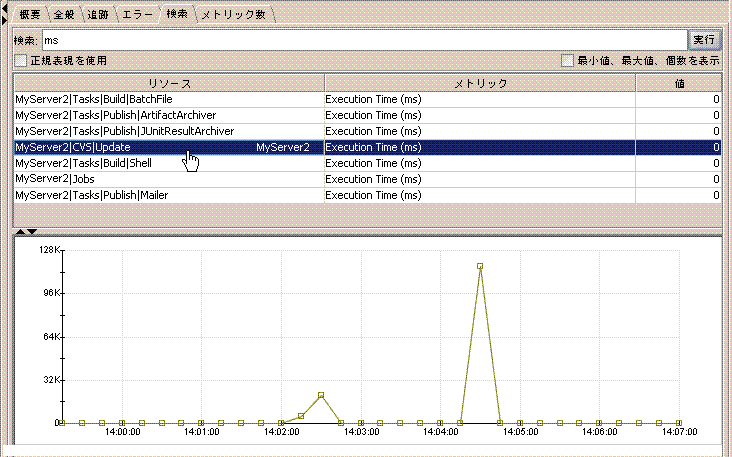Click the up arrow on the split divider
The width and height of the screenshot is (732, 457).
click(x=20, y=232)
